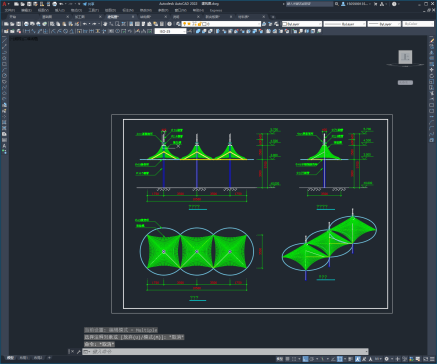Click the title bar search input box

(x=309, y=4)
